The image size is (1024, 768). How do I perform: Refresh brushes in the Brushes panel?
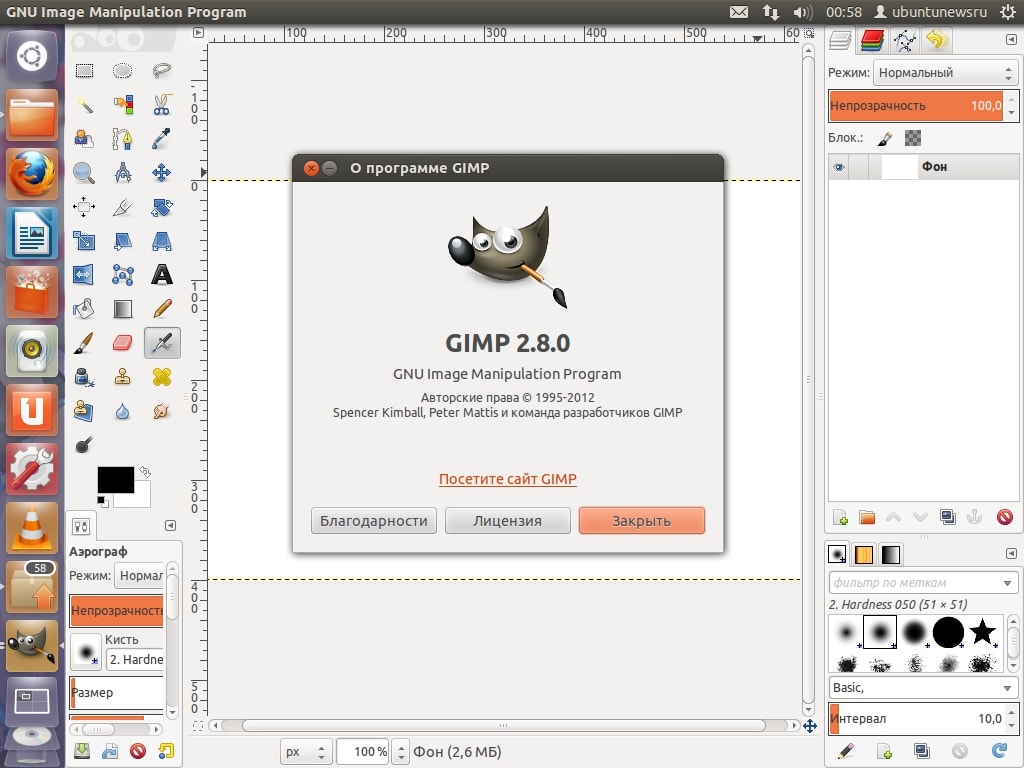999,751
